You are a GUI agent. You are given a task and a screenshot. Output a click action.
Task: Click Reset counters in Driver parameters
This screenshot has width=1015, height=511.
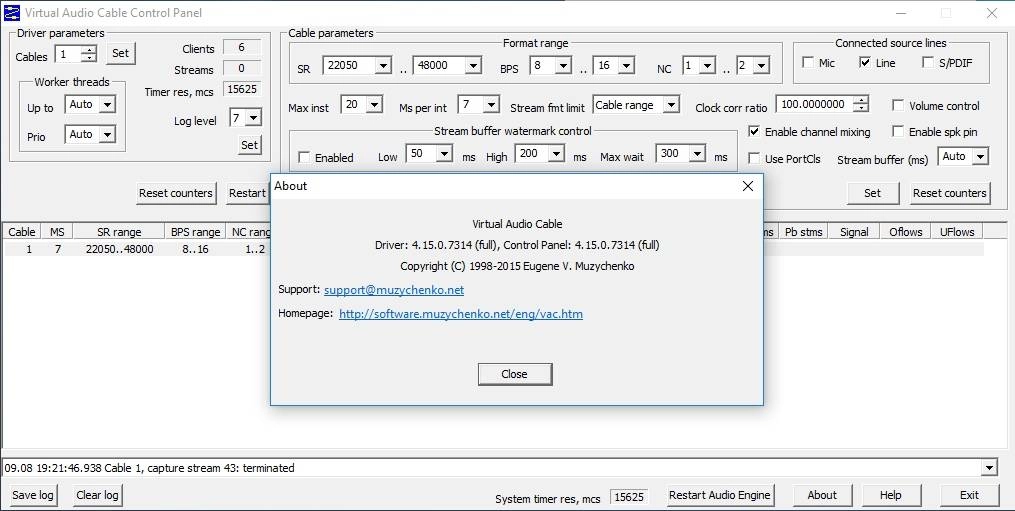click(176, 193)
